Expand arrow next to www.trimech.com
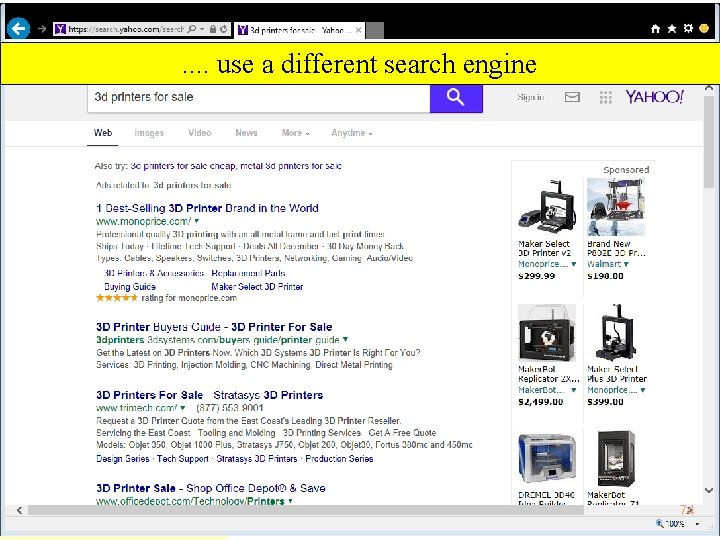Viewport: 720px width, 540px height. (183, 408)
